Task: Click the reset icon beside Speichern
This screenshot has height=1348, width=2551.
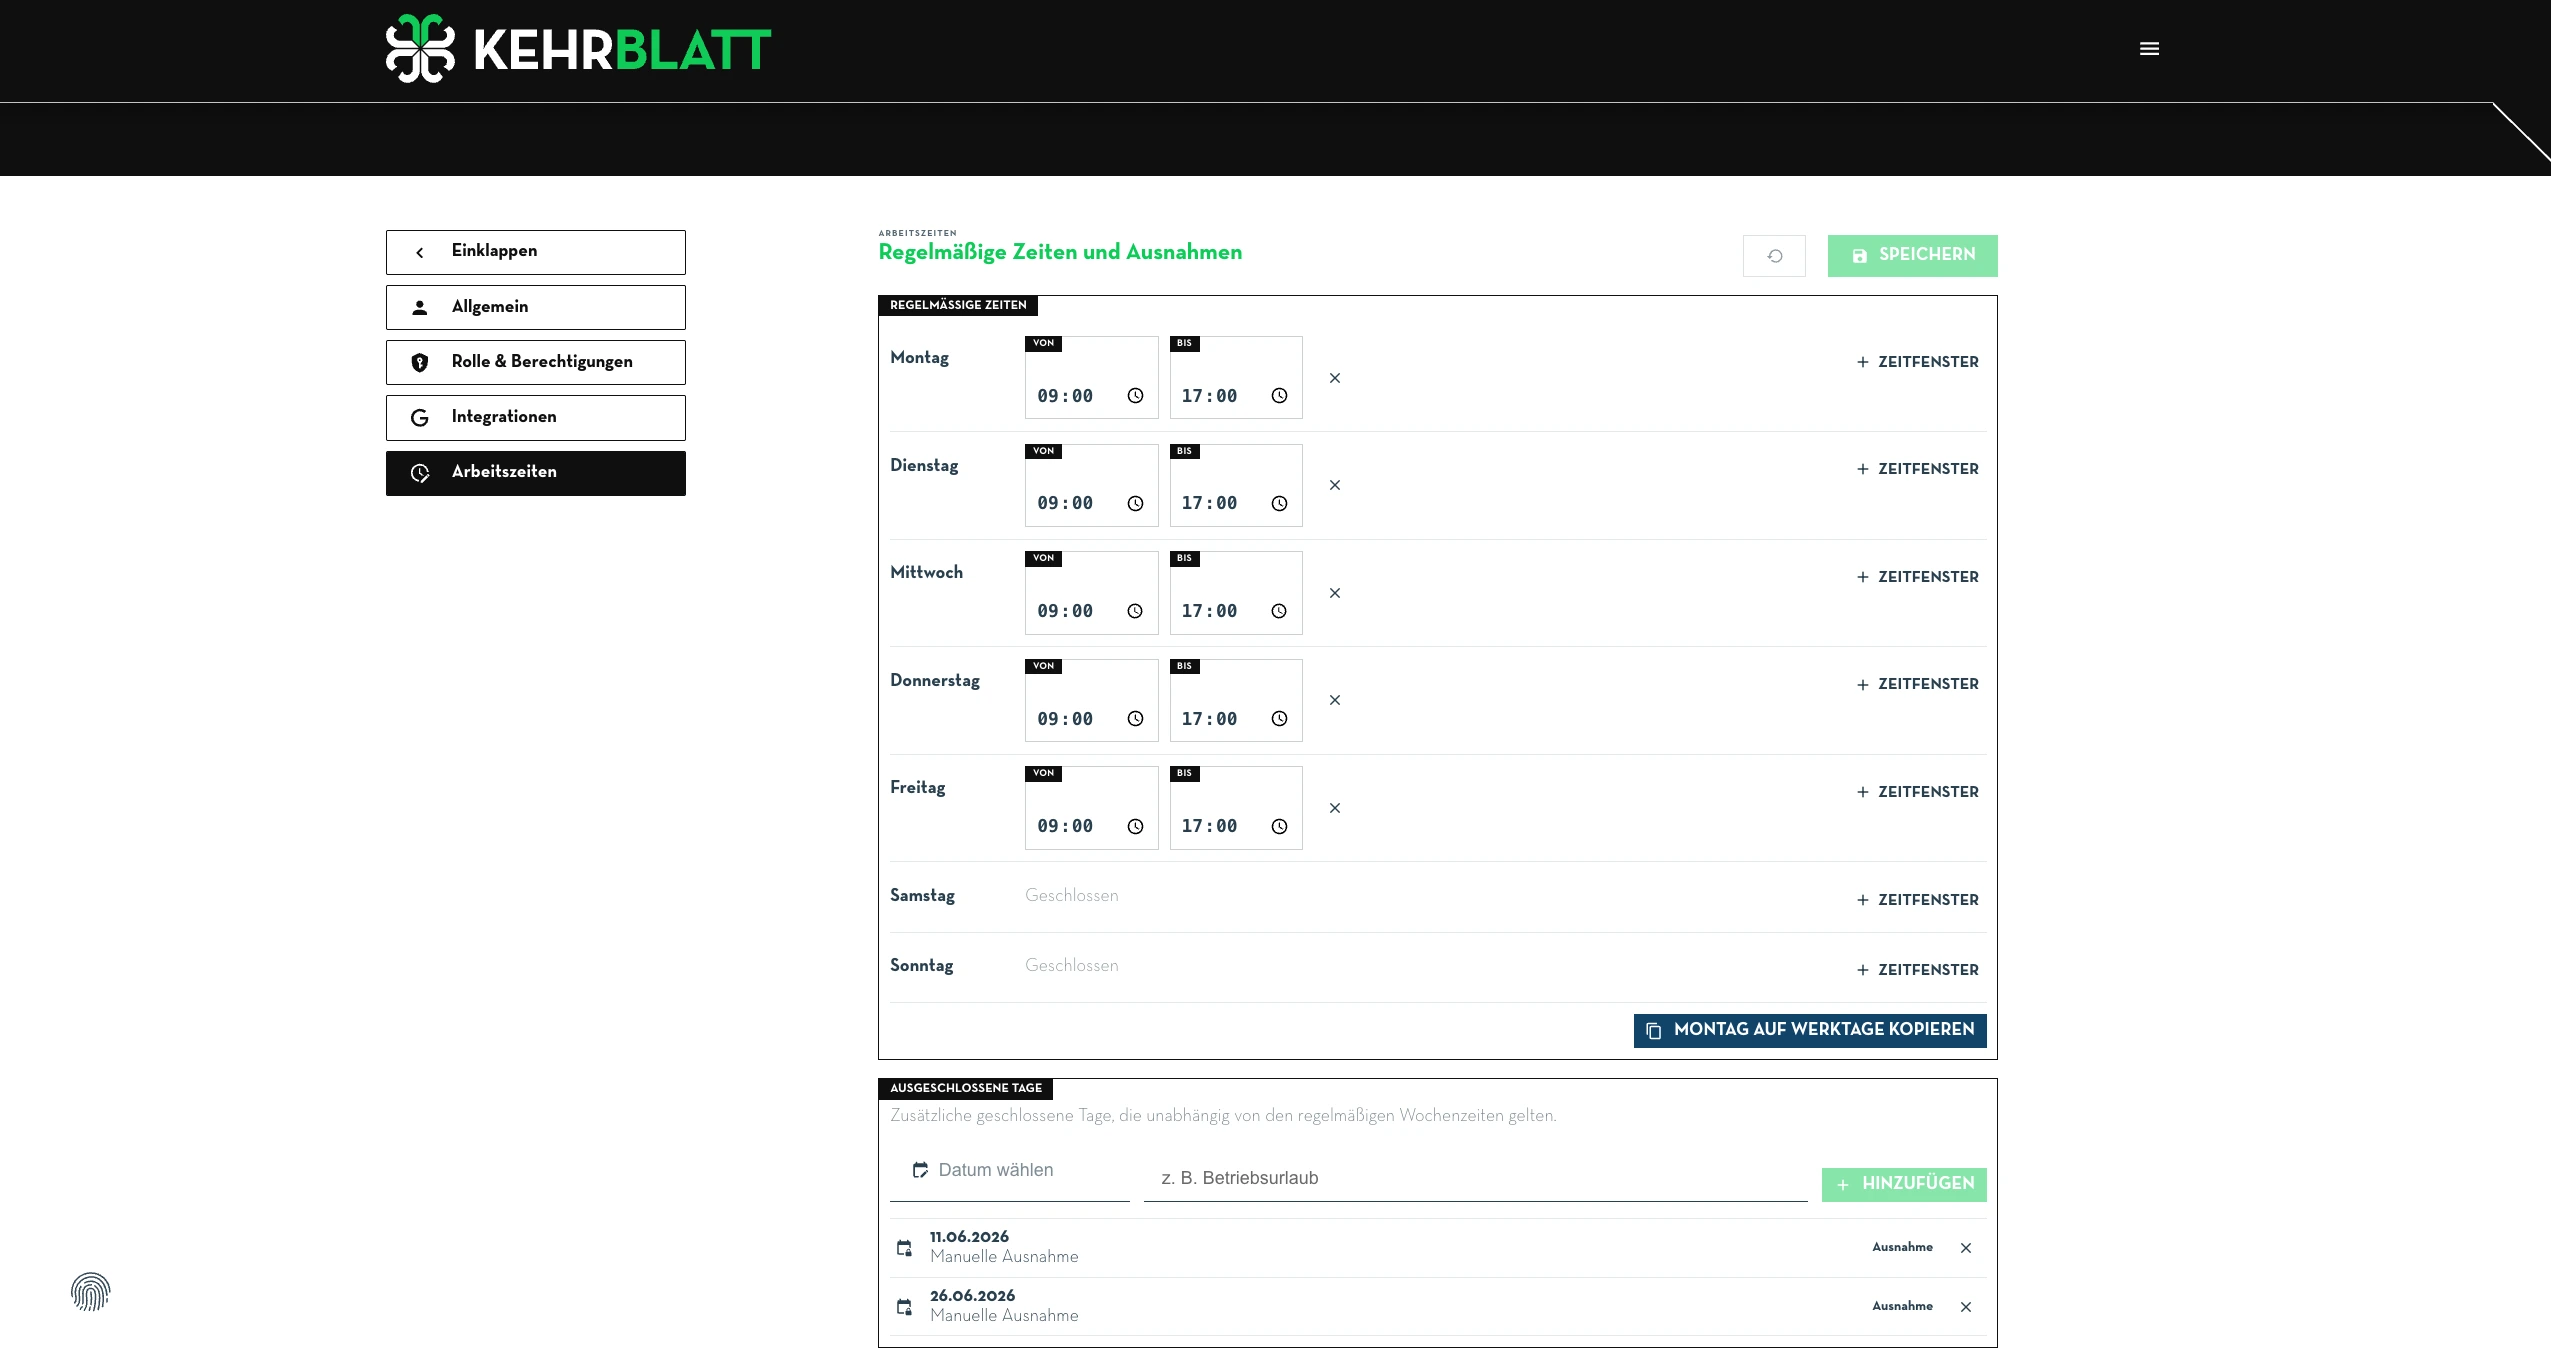Action: point(1774,256)
